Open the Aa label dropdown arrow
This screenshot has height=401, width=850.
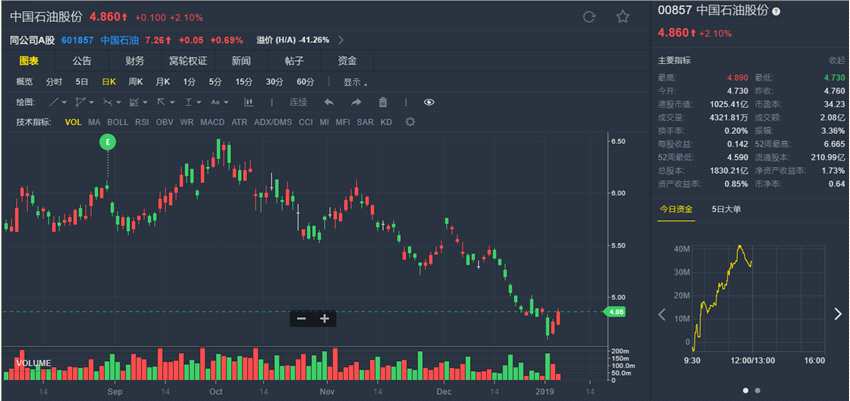(x=226, y=102)
